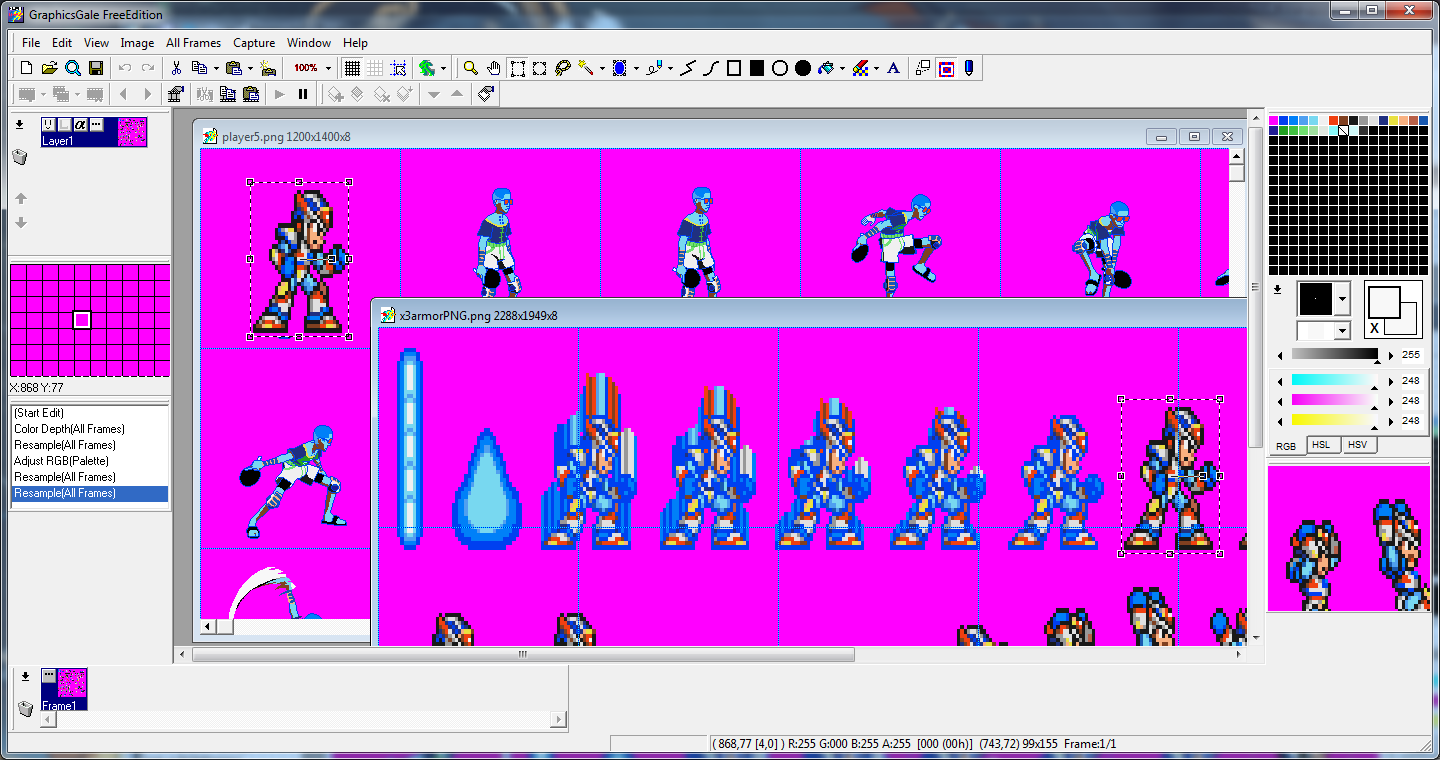This screenshot has height=760, width=1440.
Task: Toggle alpha channel button on Layer1
Action: point(81,124)
